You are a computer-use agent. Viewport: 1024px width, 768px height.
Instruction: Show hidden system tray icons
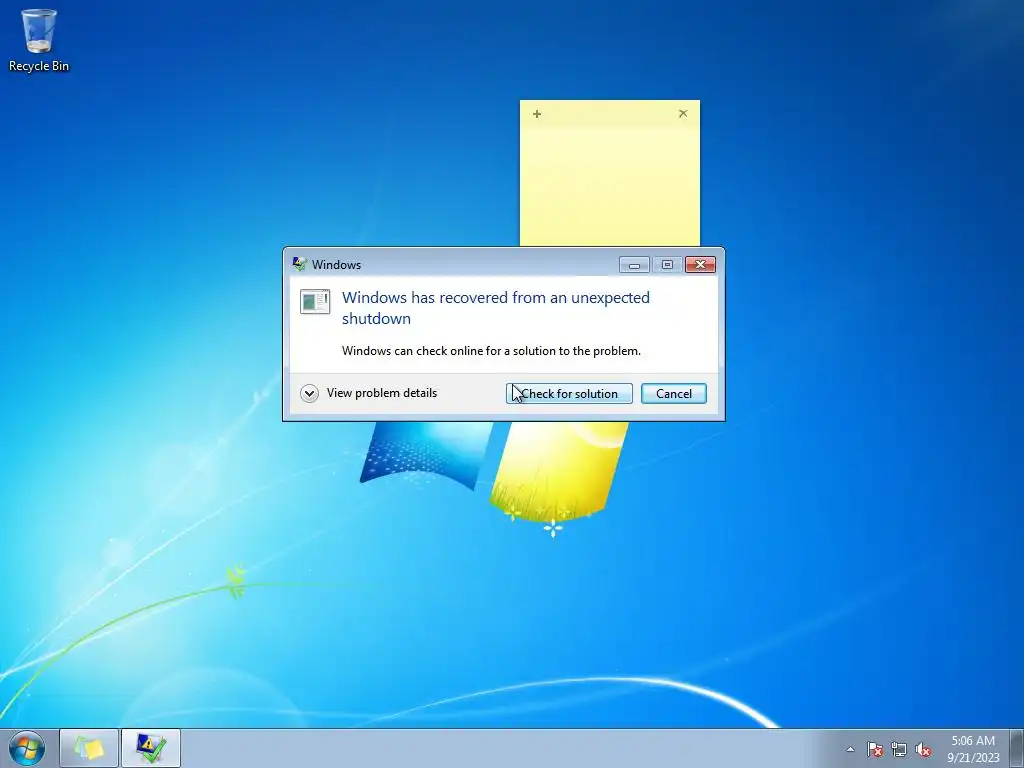[850, 749]
